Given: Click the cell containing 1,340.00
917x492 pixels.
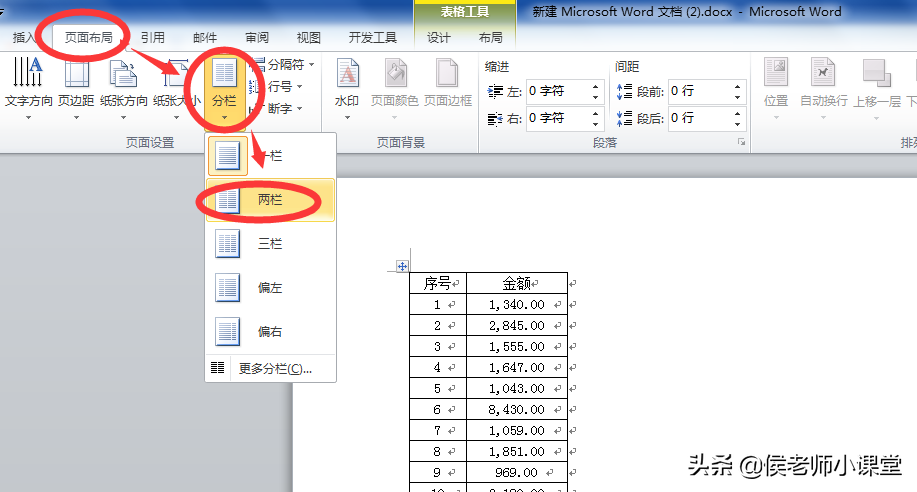Looking at the screenshot, I should tap(517, 304).
